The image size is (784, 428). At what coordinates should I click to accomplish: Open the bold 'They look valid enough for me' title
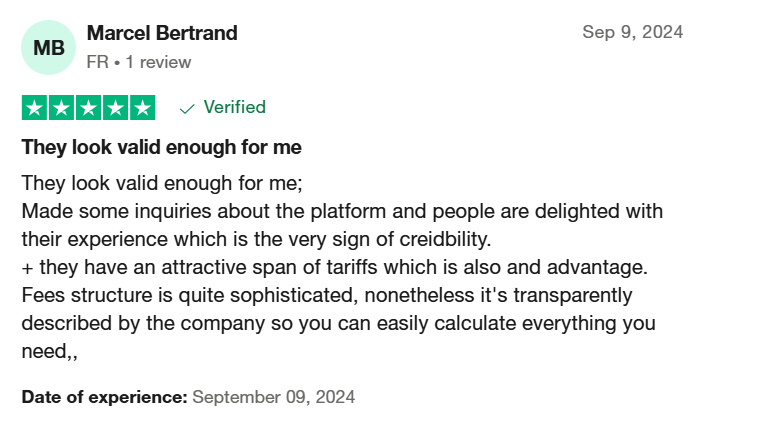[162, 148]
